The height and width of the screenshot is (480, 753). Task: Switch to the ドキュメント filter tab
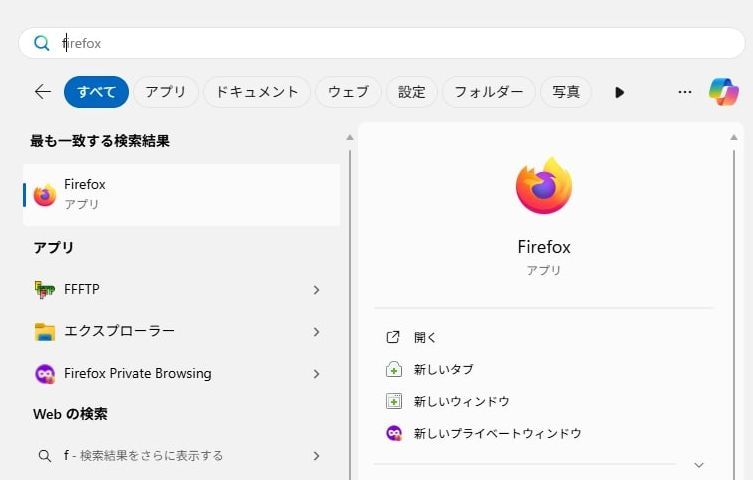pos(257,92)
